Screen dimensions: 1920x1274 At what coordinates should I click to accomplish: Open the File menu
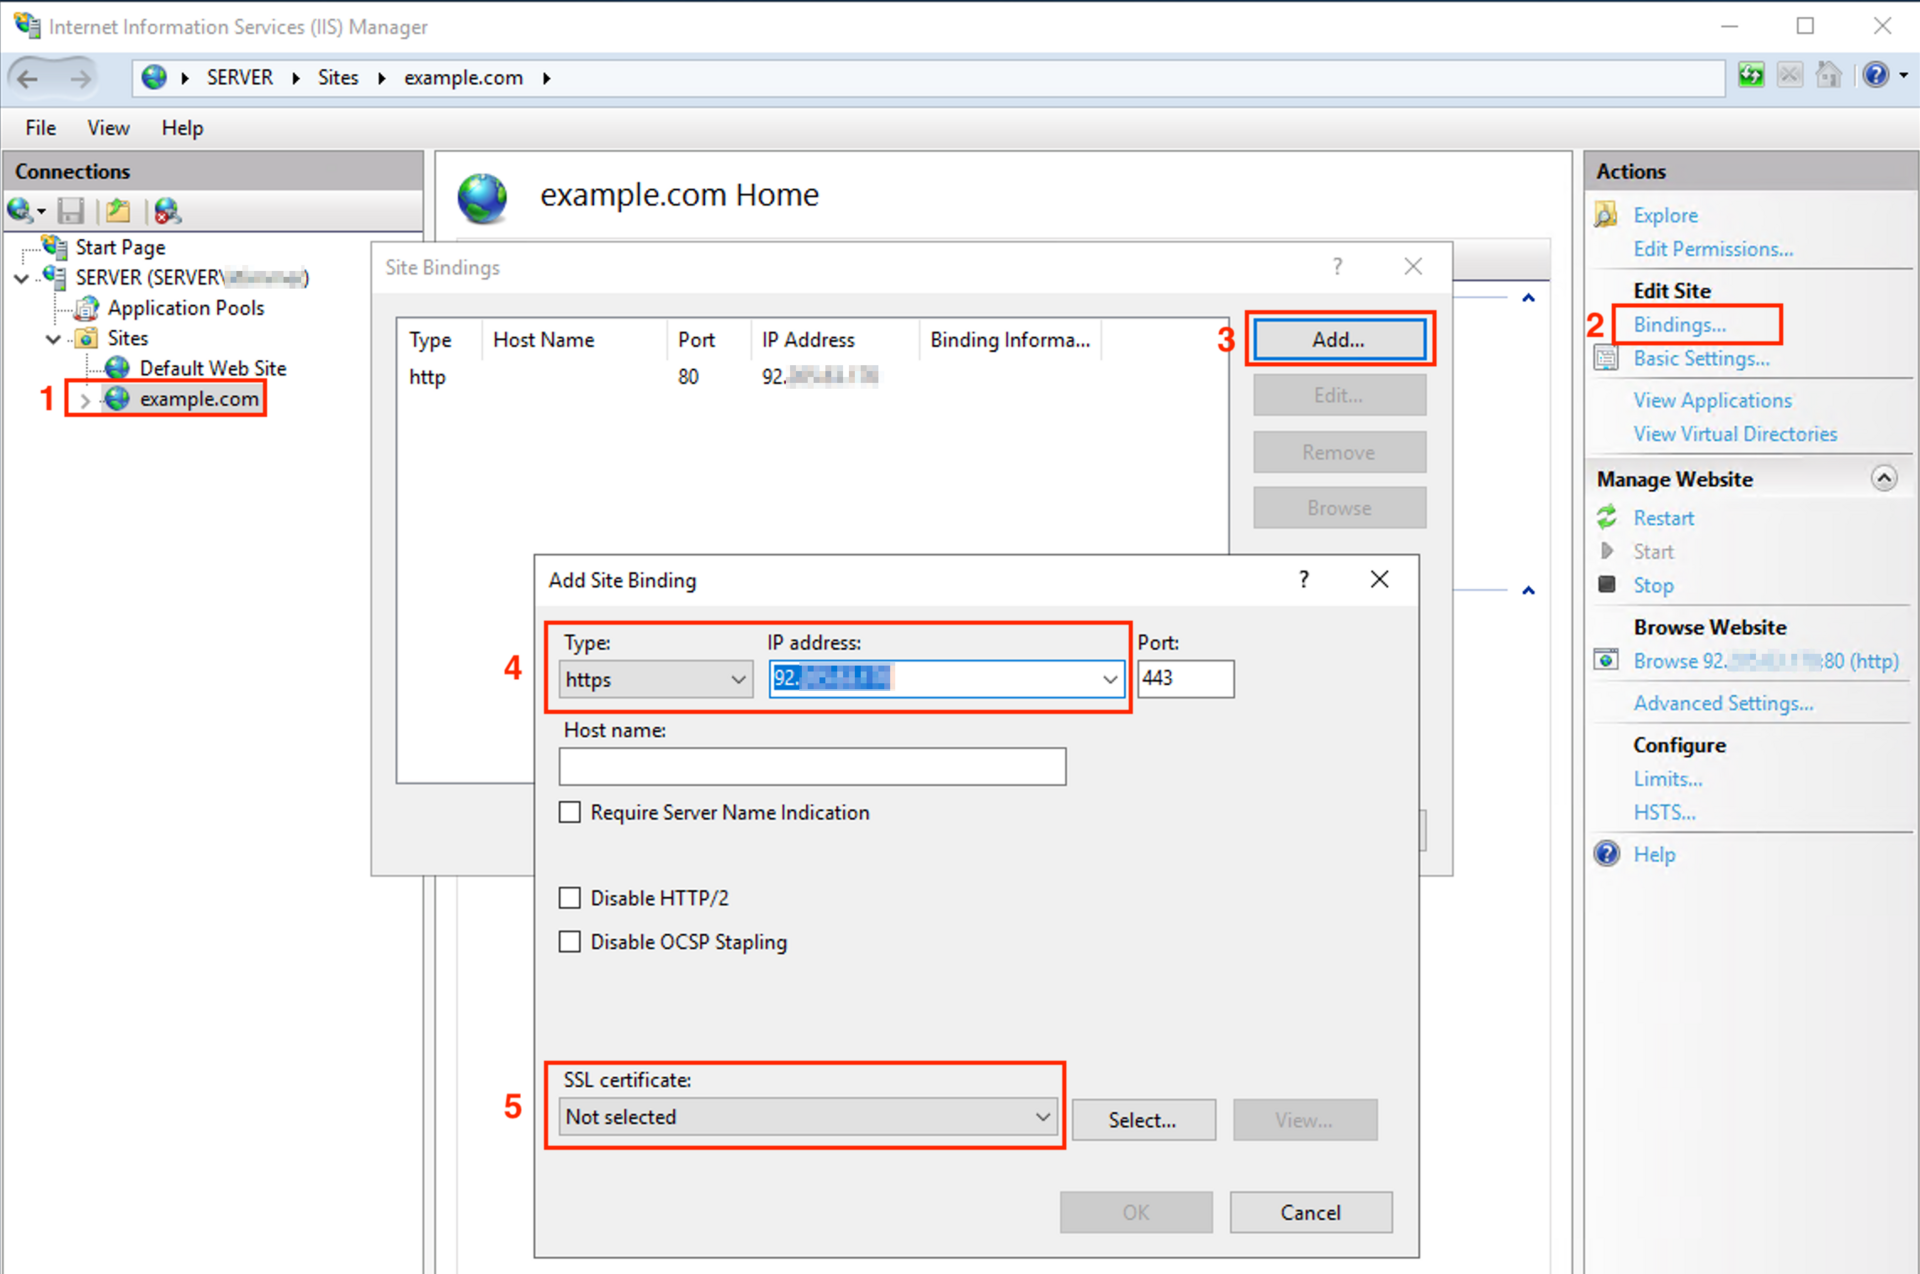(41, 128)
